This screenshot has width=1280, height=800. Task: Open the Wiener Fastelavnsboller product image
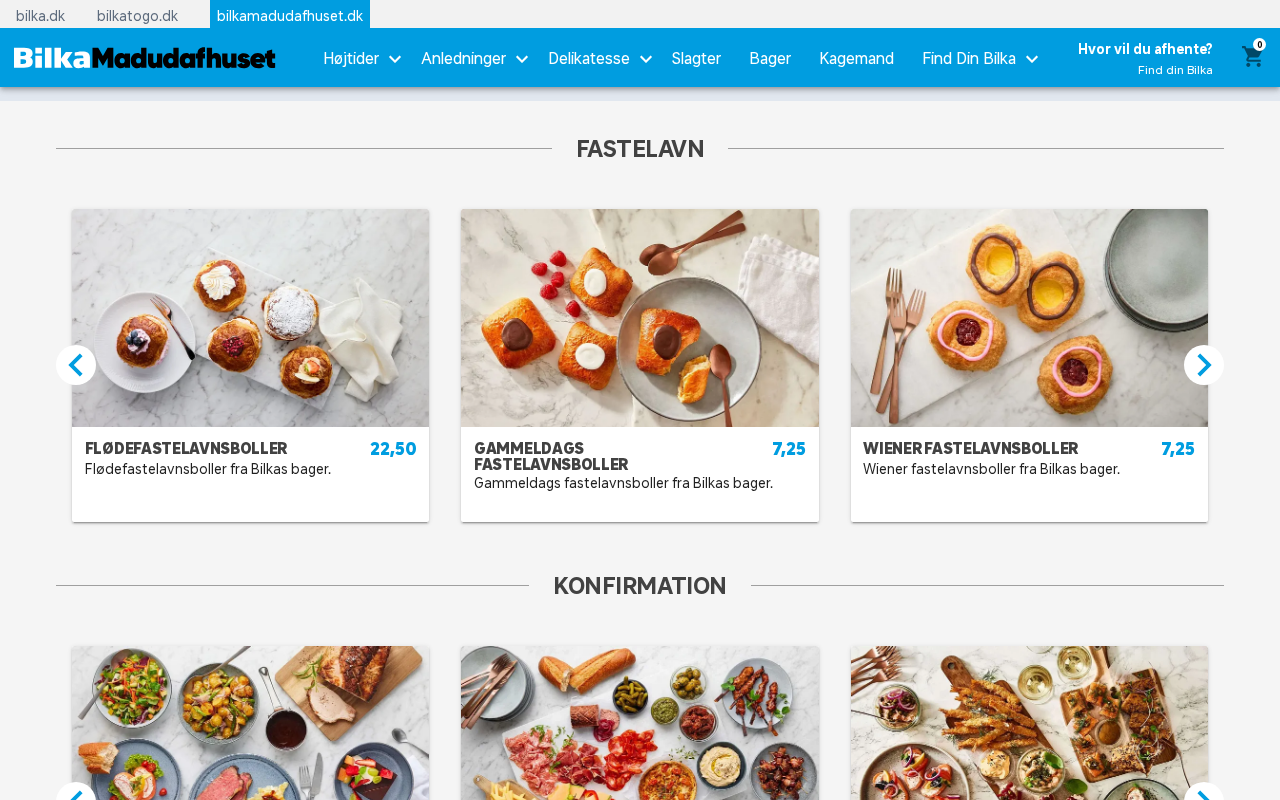coord(1029,318)
